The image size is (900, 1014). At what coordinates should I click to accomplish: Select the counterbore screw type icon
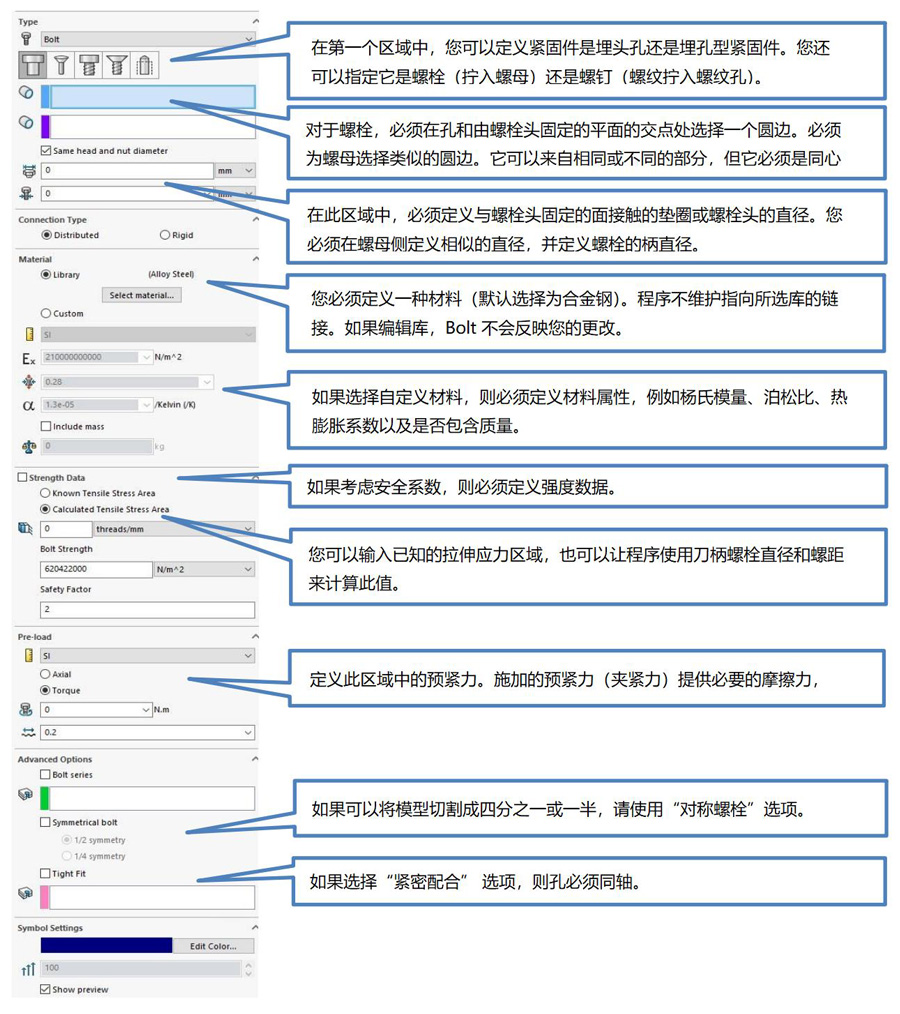pos(88,65)
